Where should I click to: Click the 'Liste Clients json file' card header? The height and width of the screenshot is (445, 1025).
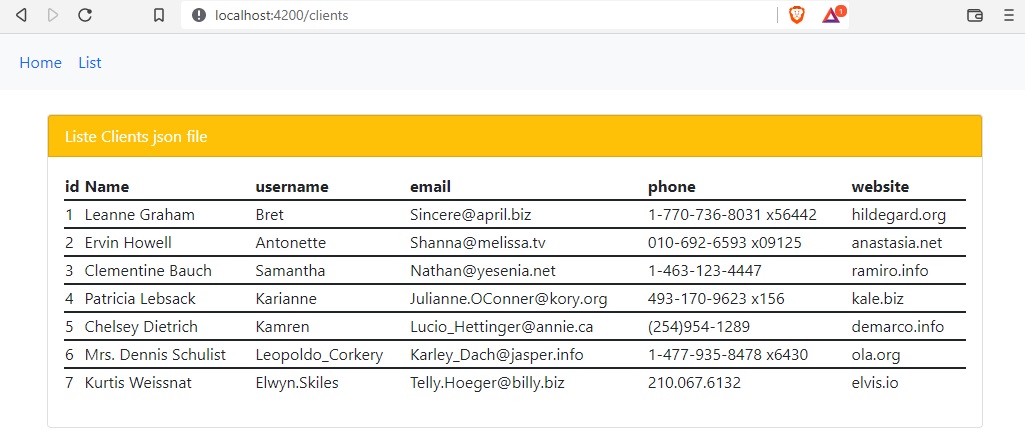point(514,136)
